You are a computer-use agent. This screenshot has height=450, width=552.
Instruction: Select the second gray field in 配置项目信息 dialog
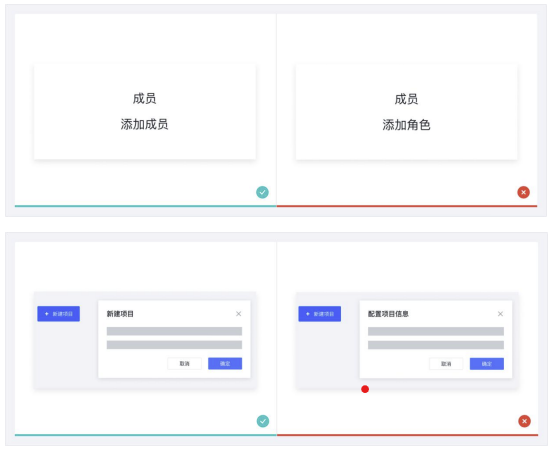(x=436, y=345)
